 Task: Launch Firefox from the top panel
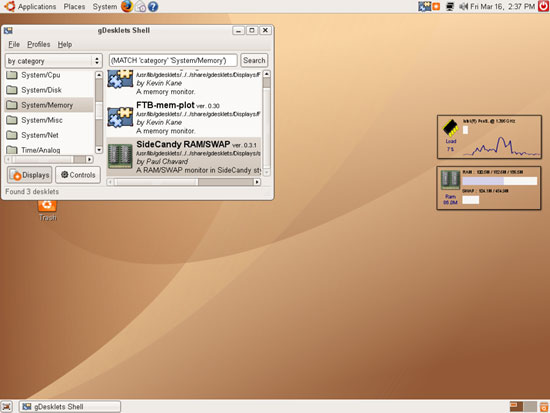[127, 6]
